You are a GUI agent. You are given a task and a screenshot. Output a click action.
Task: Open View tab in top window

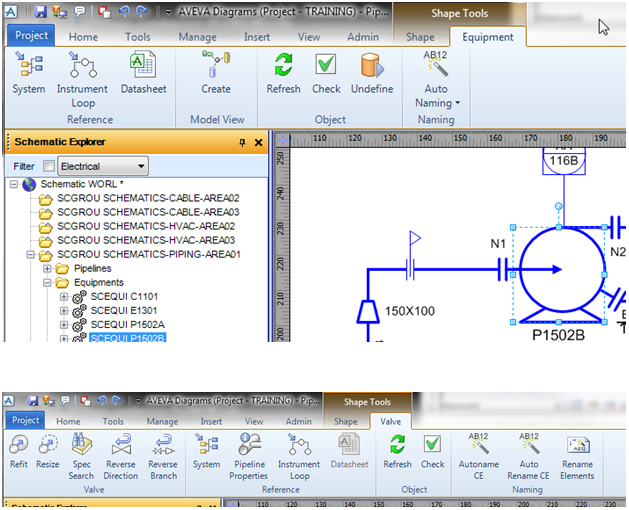coord(309,37)
